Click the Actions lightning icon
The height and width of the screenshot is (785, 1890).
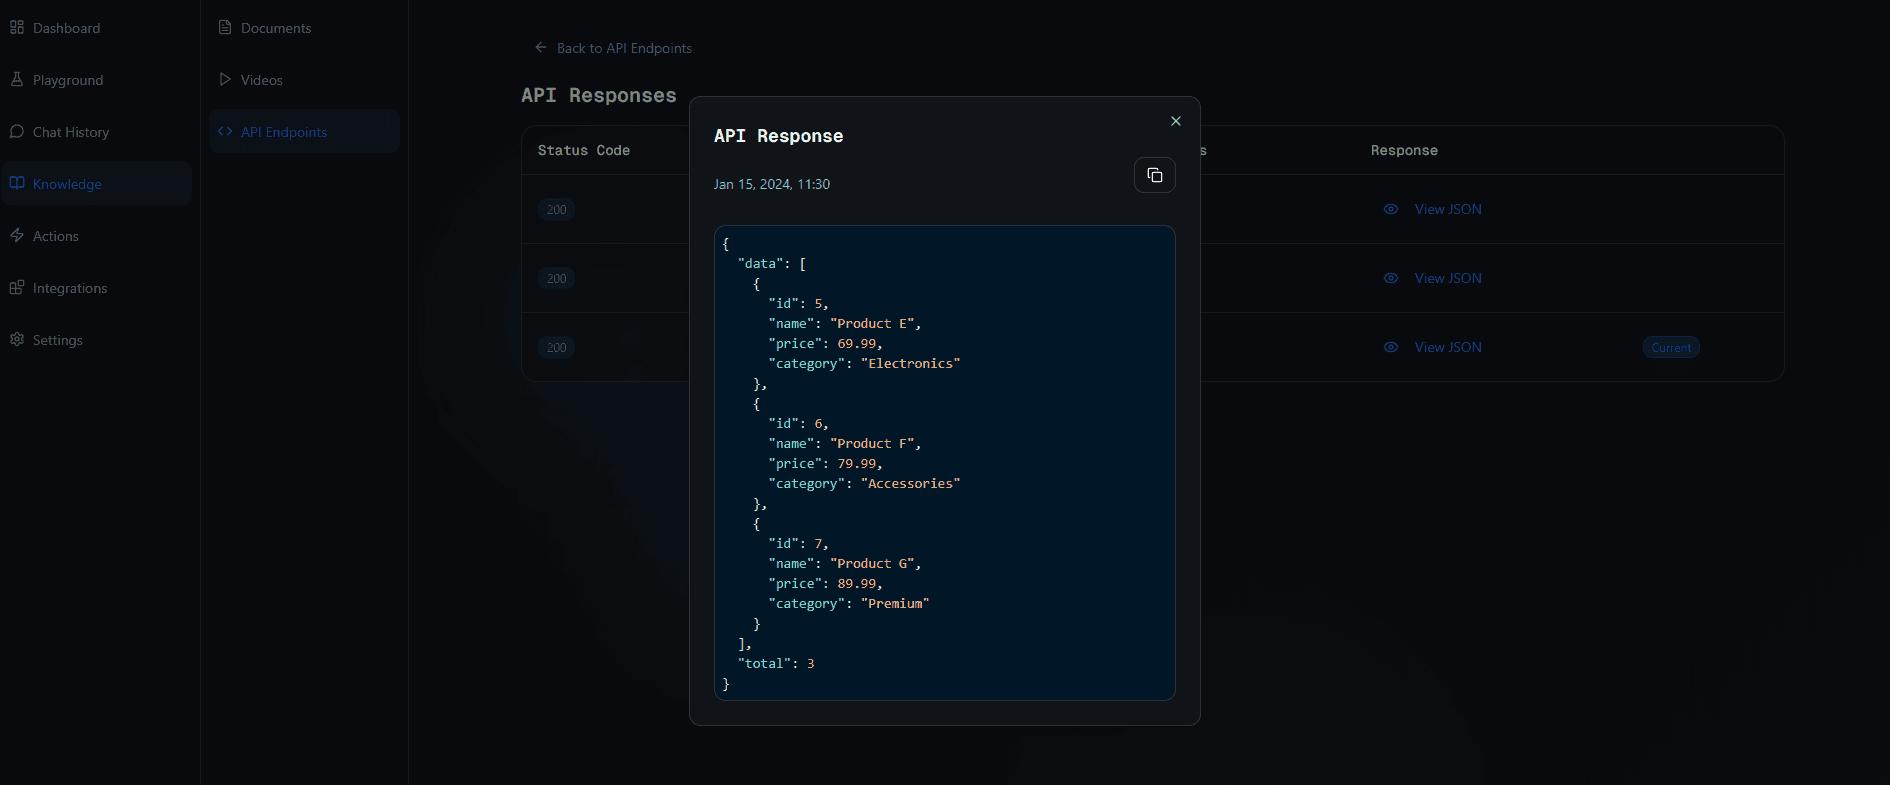point(17,235)
